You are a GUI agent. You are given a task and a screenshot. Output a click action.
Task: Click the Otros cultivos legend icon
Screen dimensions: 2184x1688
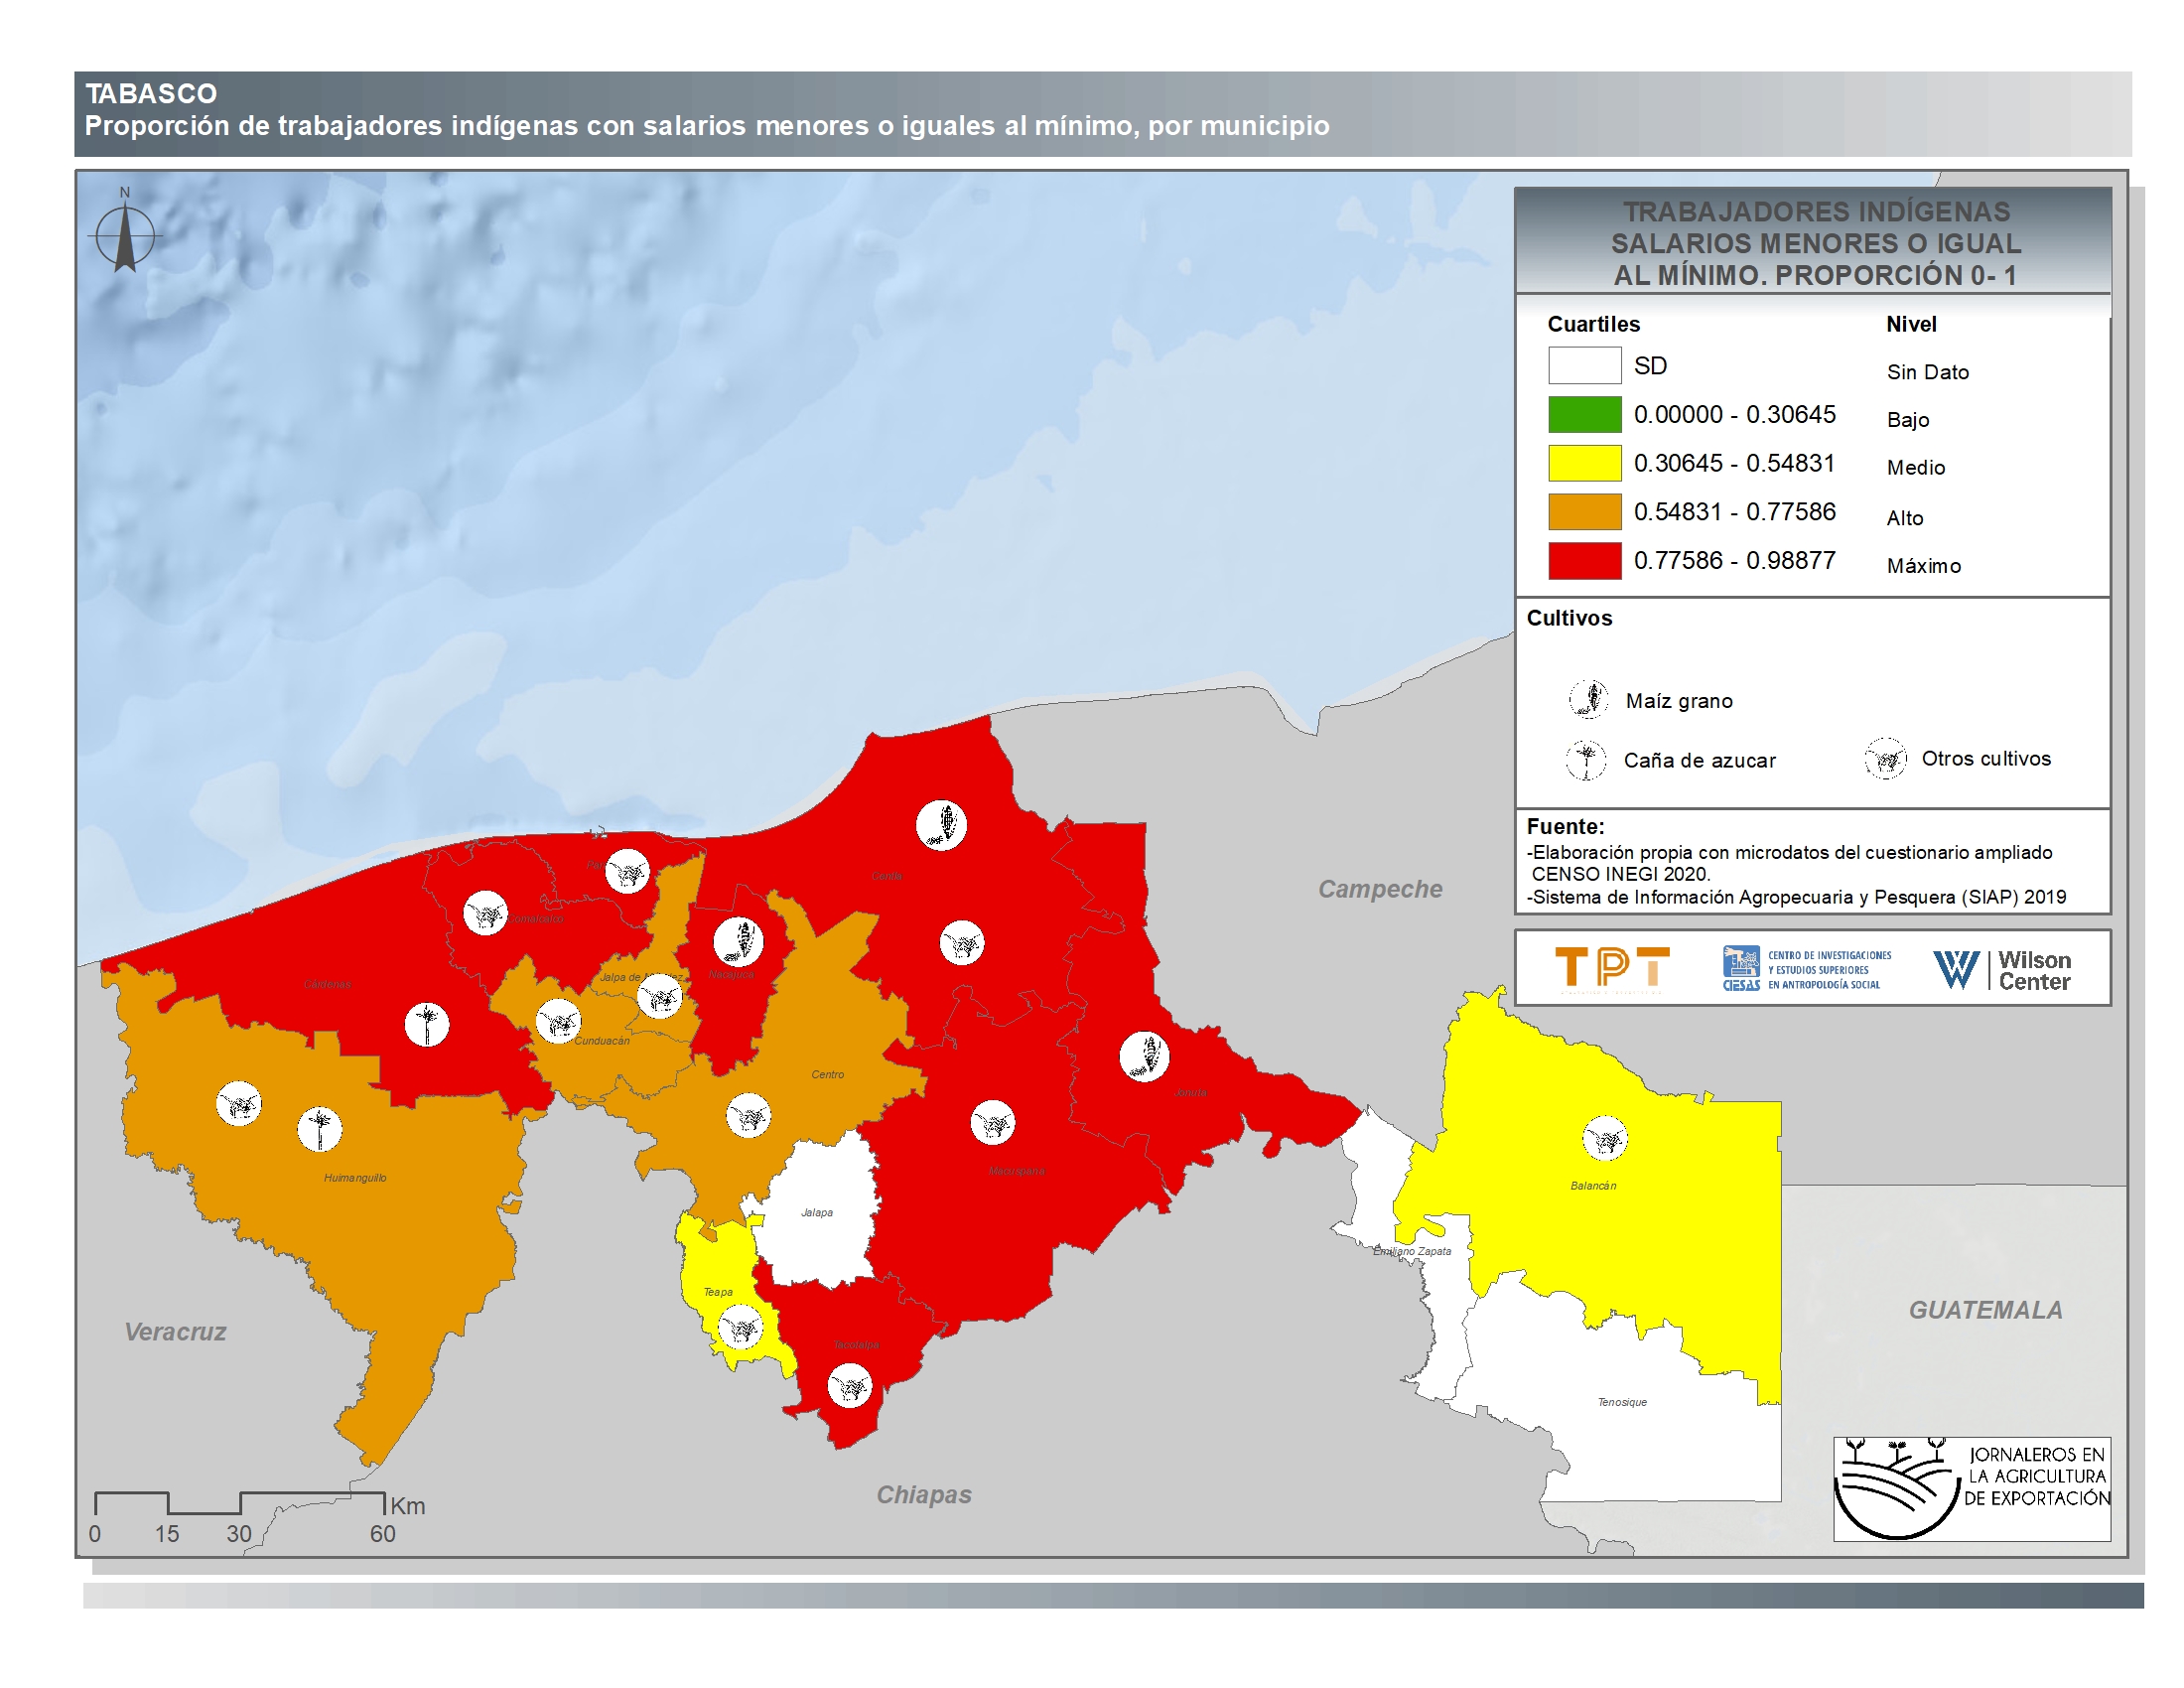[1886, 758]
